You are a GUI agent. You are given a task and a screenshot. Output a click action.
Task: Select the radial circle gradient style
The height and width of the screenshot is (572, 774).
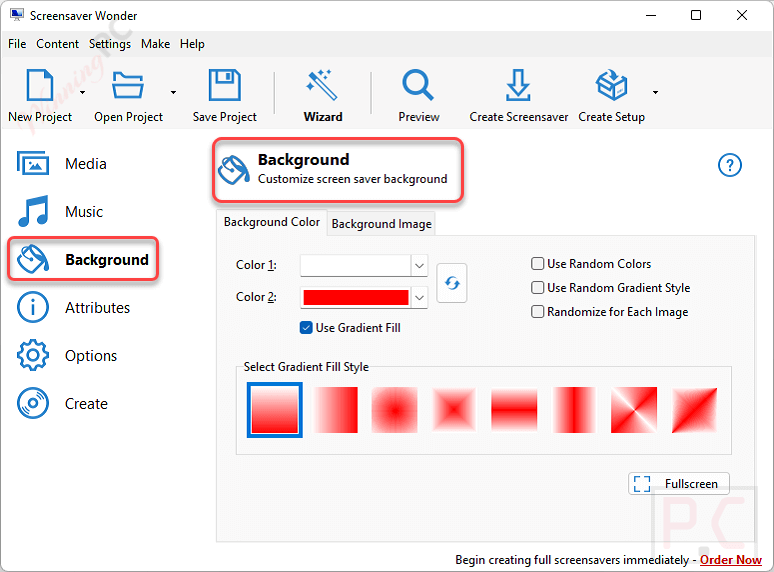click(394, 410)
